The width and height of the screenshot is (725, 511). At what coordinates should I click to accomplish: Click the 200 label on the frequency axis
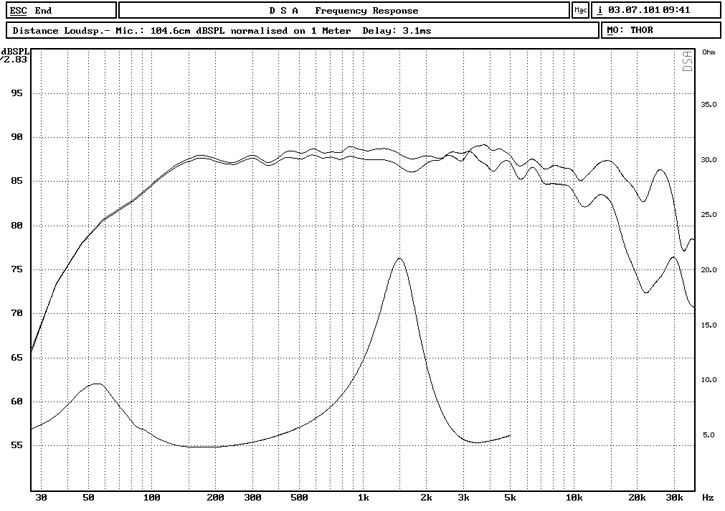215,498
